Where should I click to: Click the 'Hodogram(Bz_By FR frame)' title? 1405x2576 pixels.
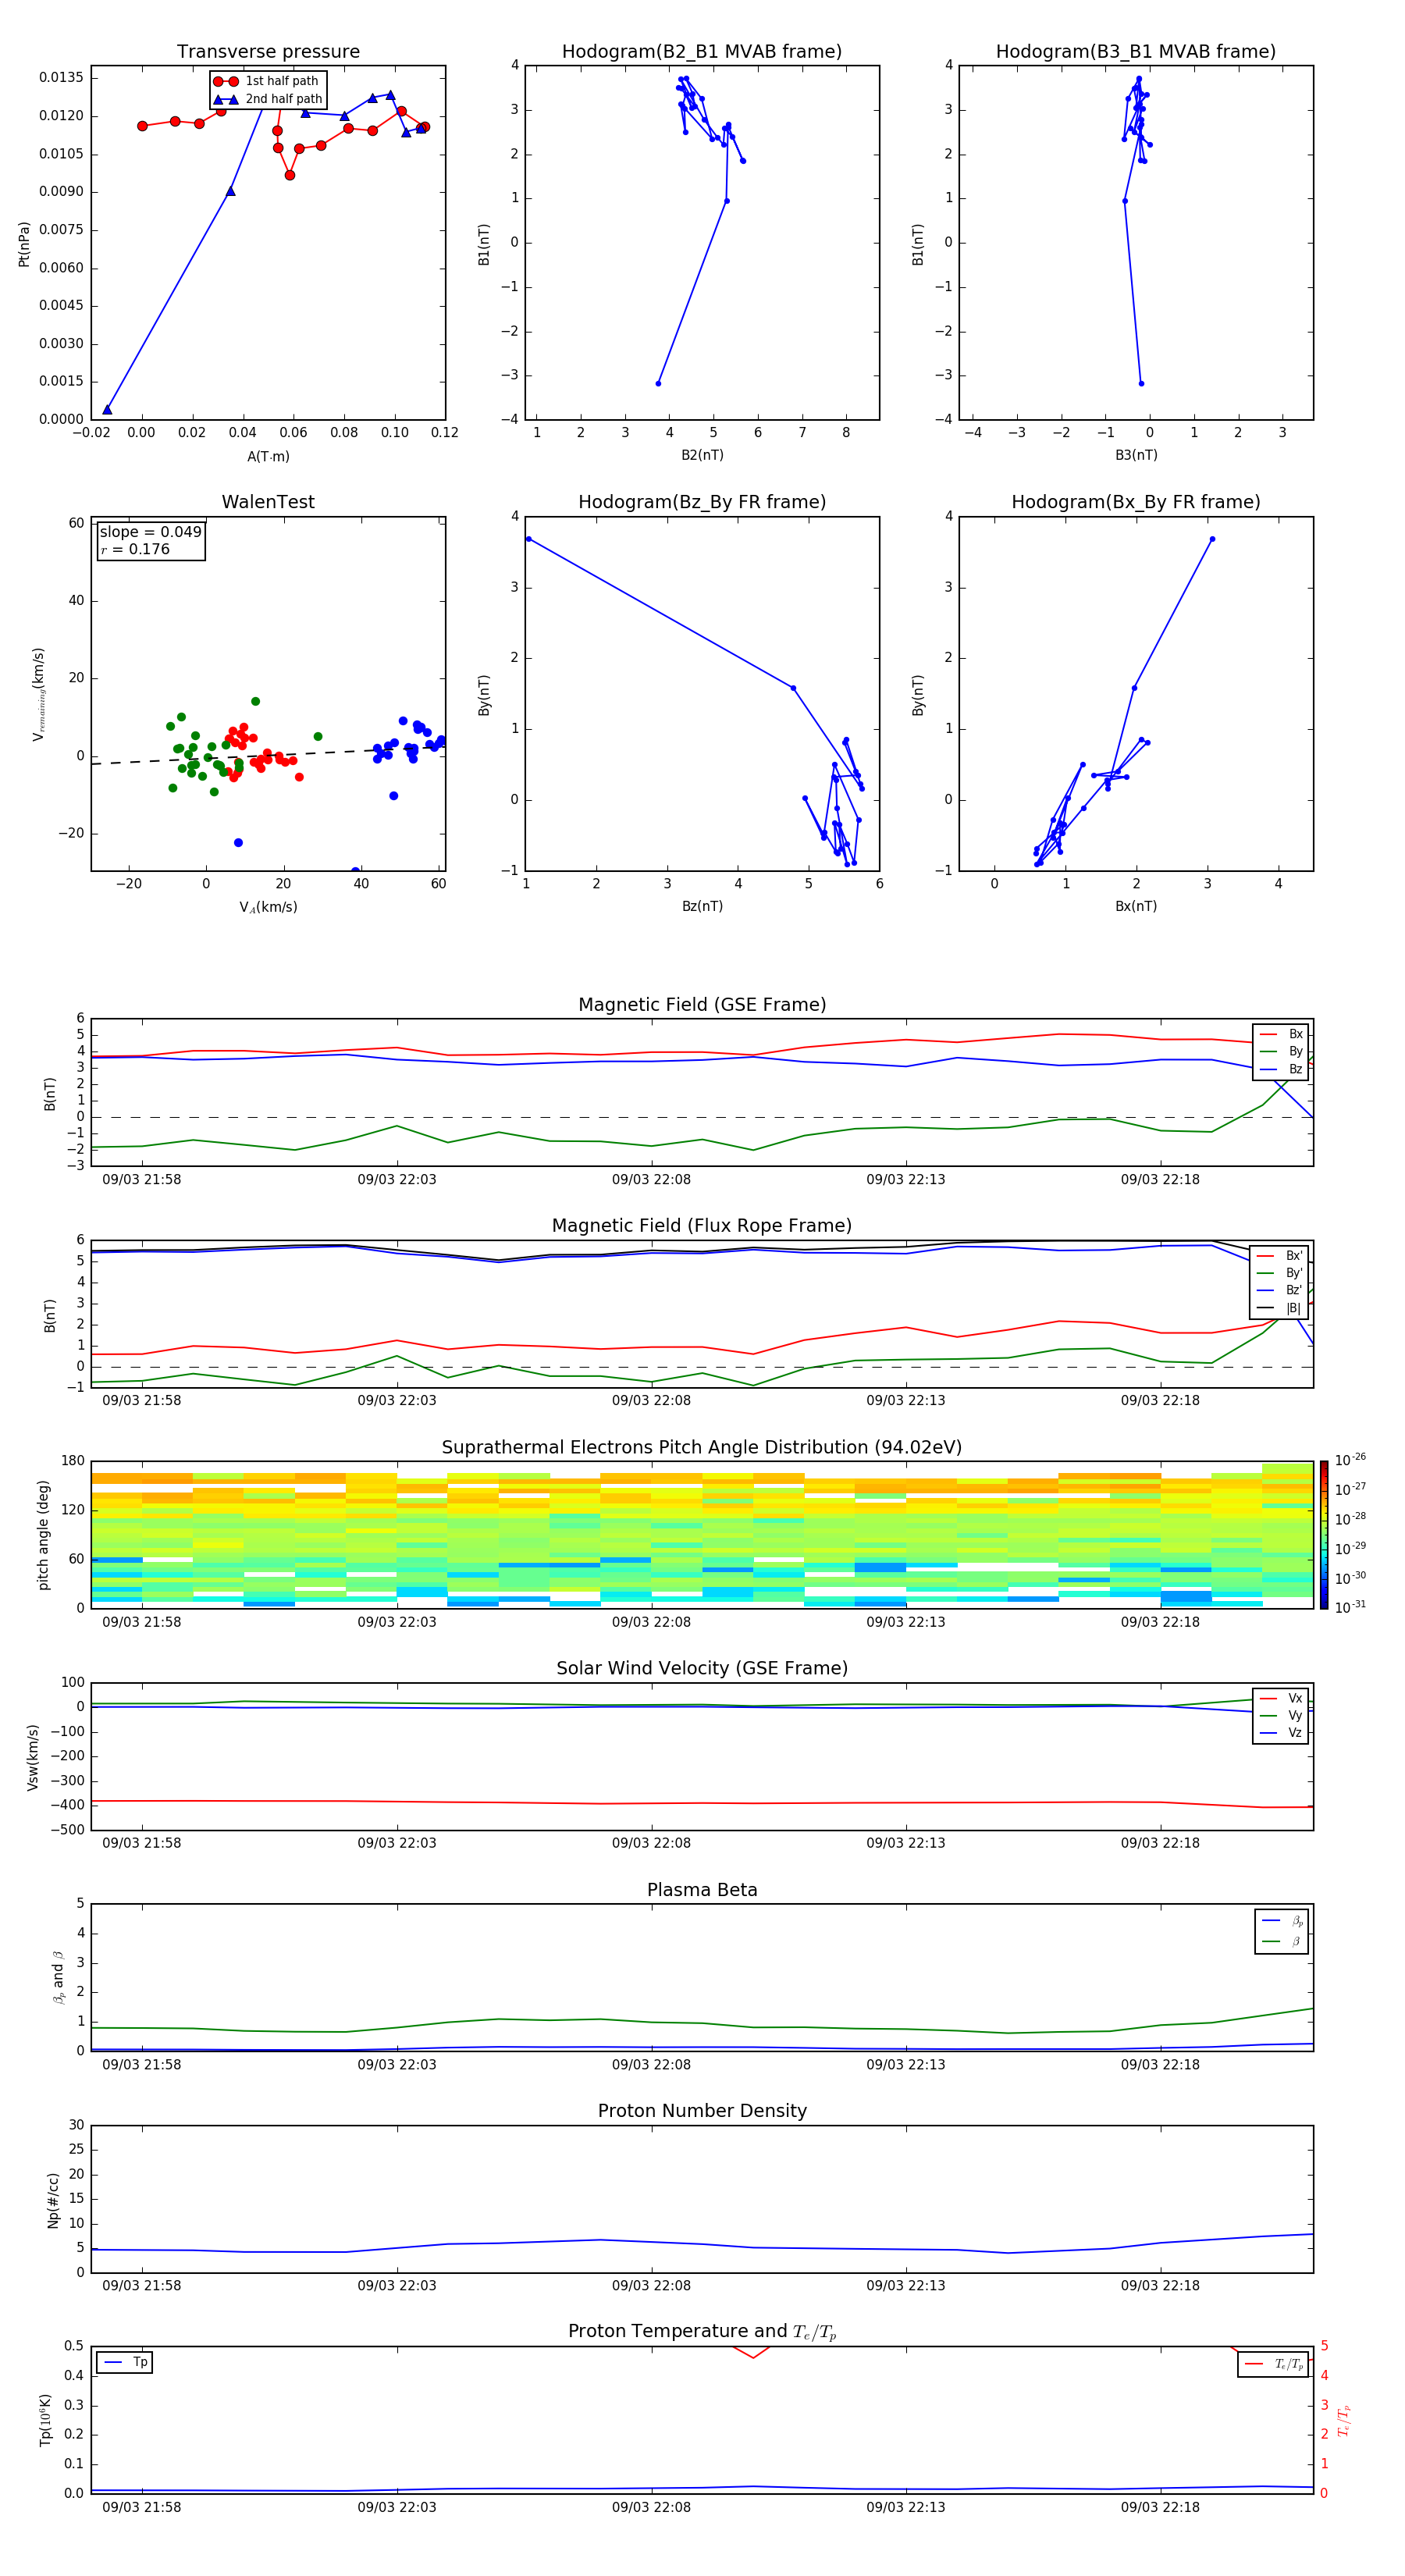pos(702,502)
